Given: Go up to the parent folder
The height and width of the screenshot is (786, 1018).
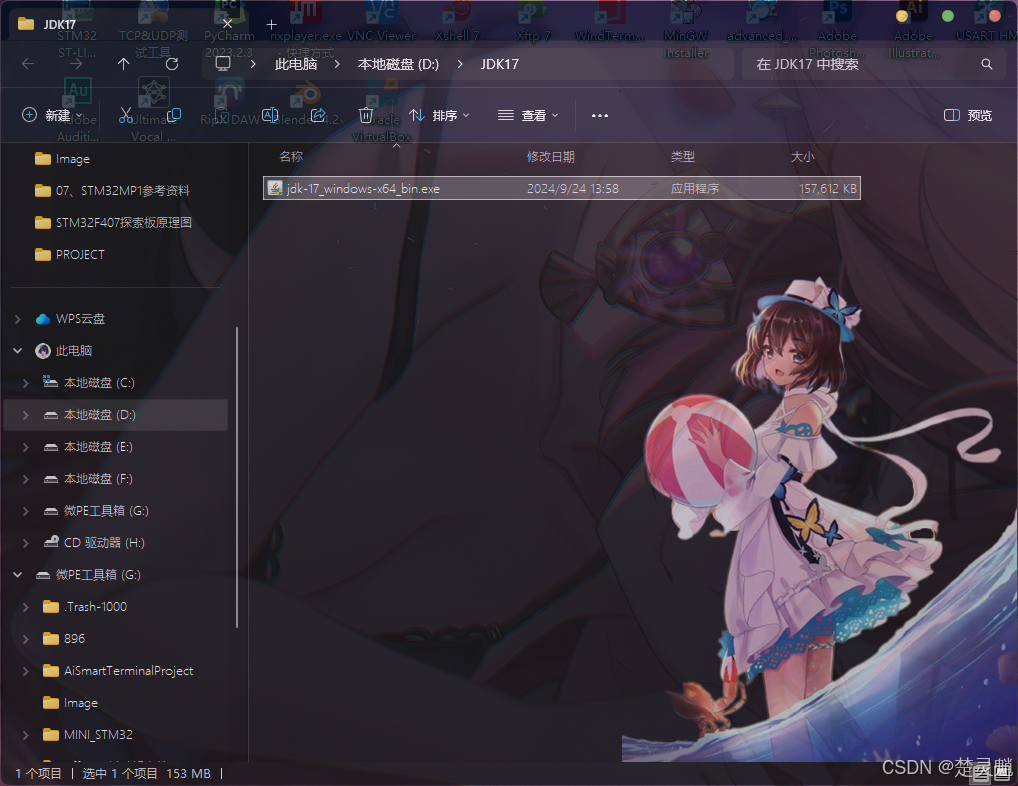Looking at the screenshot, I should pos(123,64).
